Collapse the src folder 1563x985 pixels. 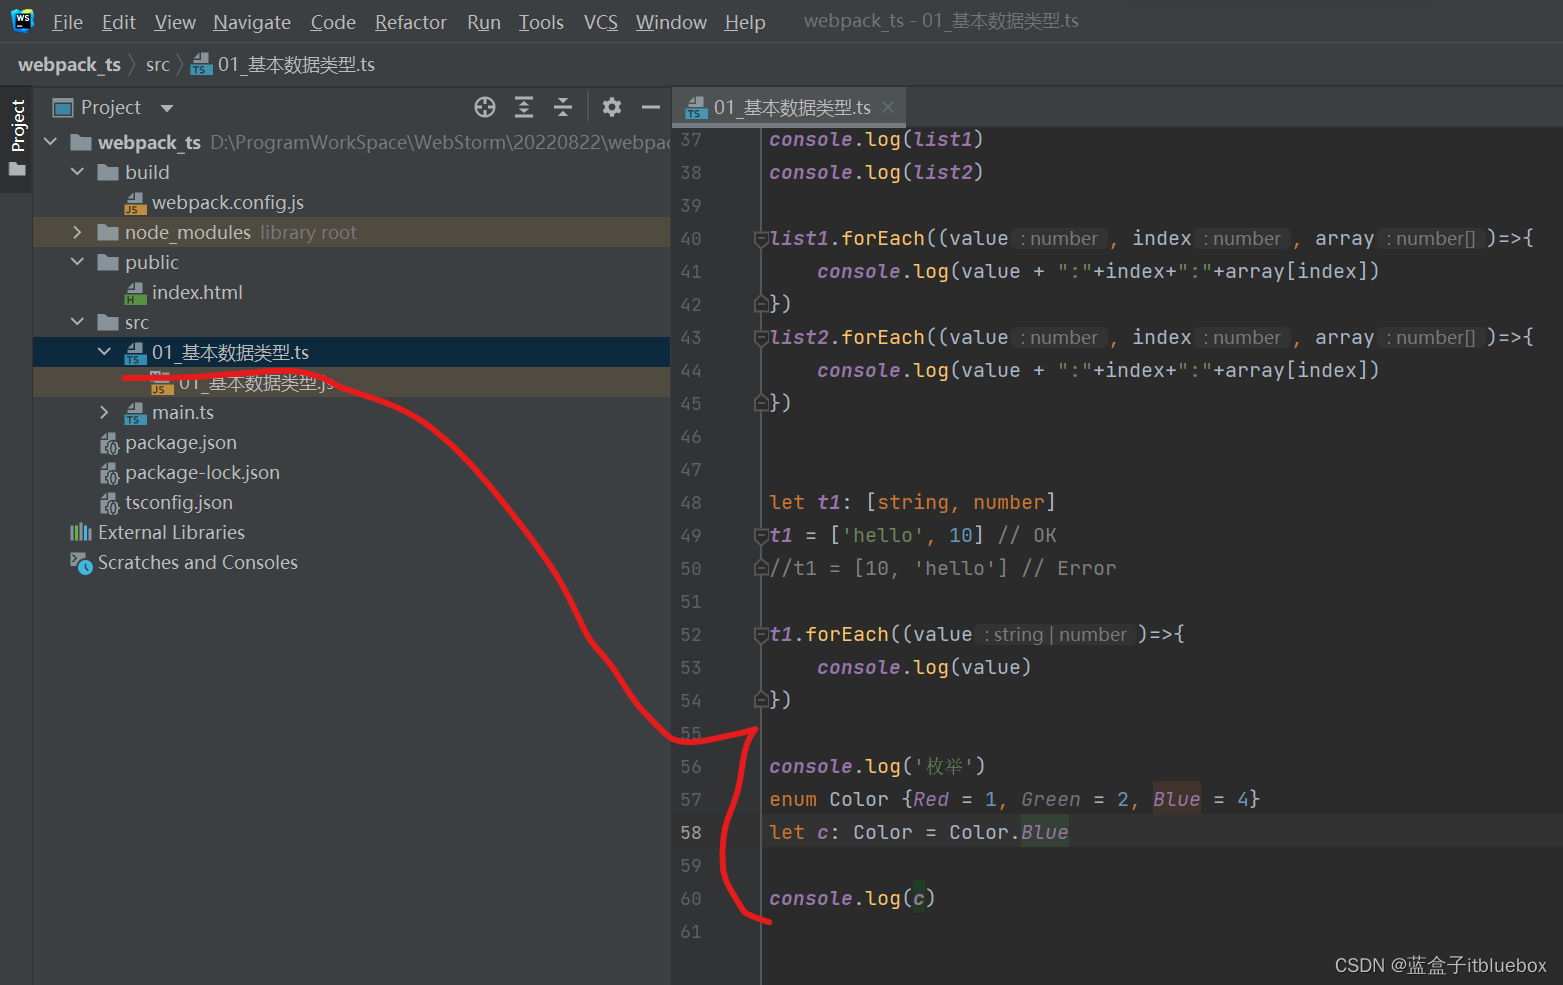coord(78,322)
